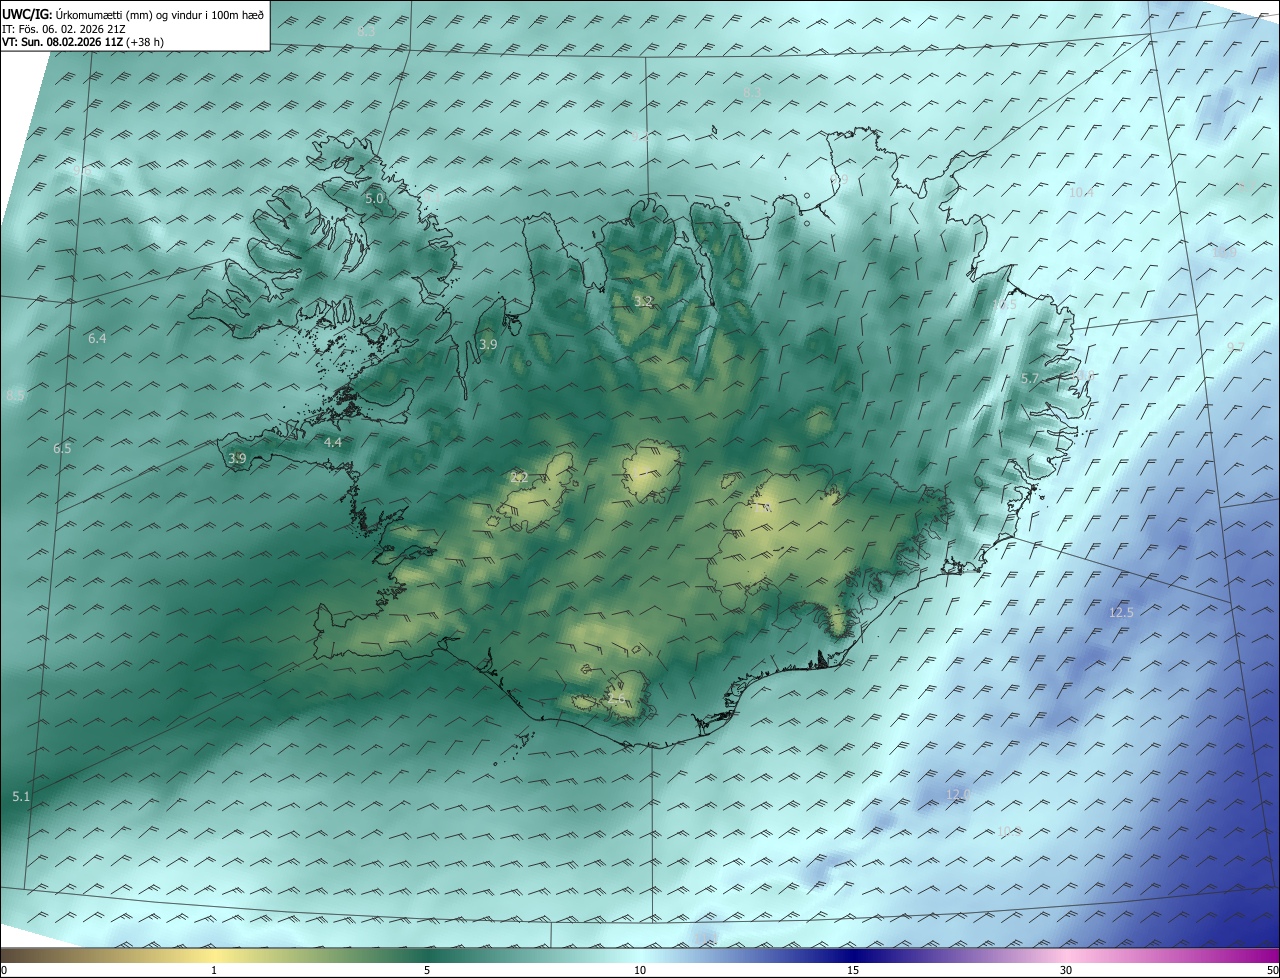Click the 9.7 value on the map

point(1236,347)
